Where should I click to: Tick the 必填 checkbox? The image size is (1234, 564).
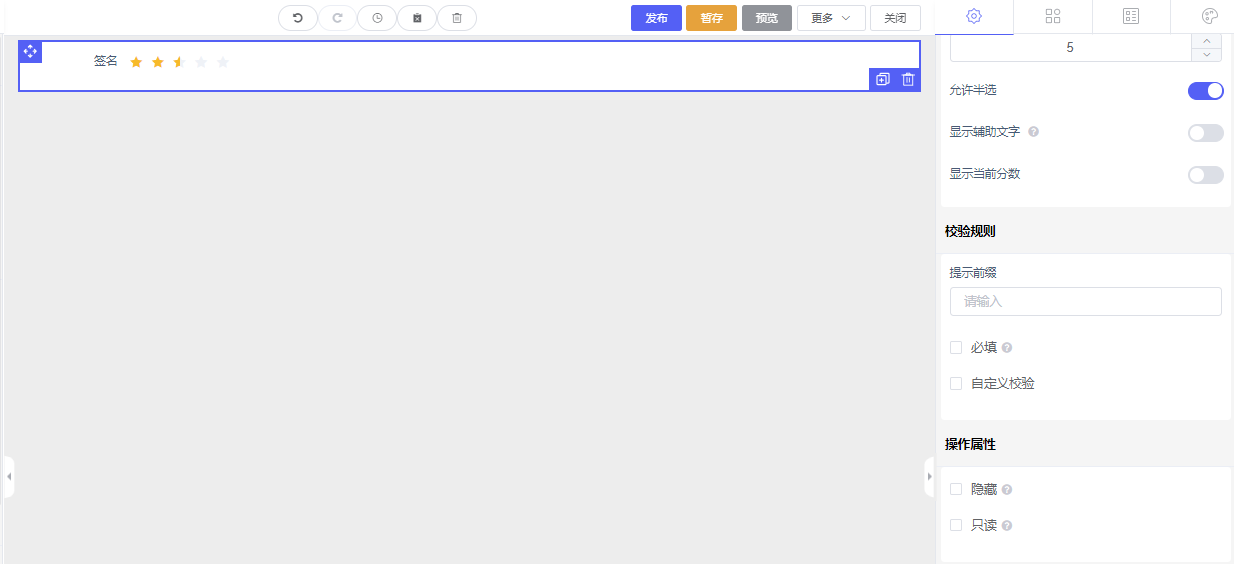pyautogui.click(x=956, y=348)
